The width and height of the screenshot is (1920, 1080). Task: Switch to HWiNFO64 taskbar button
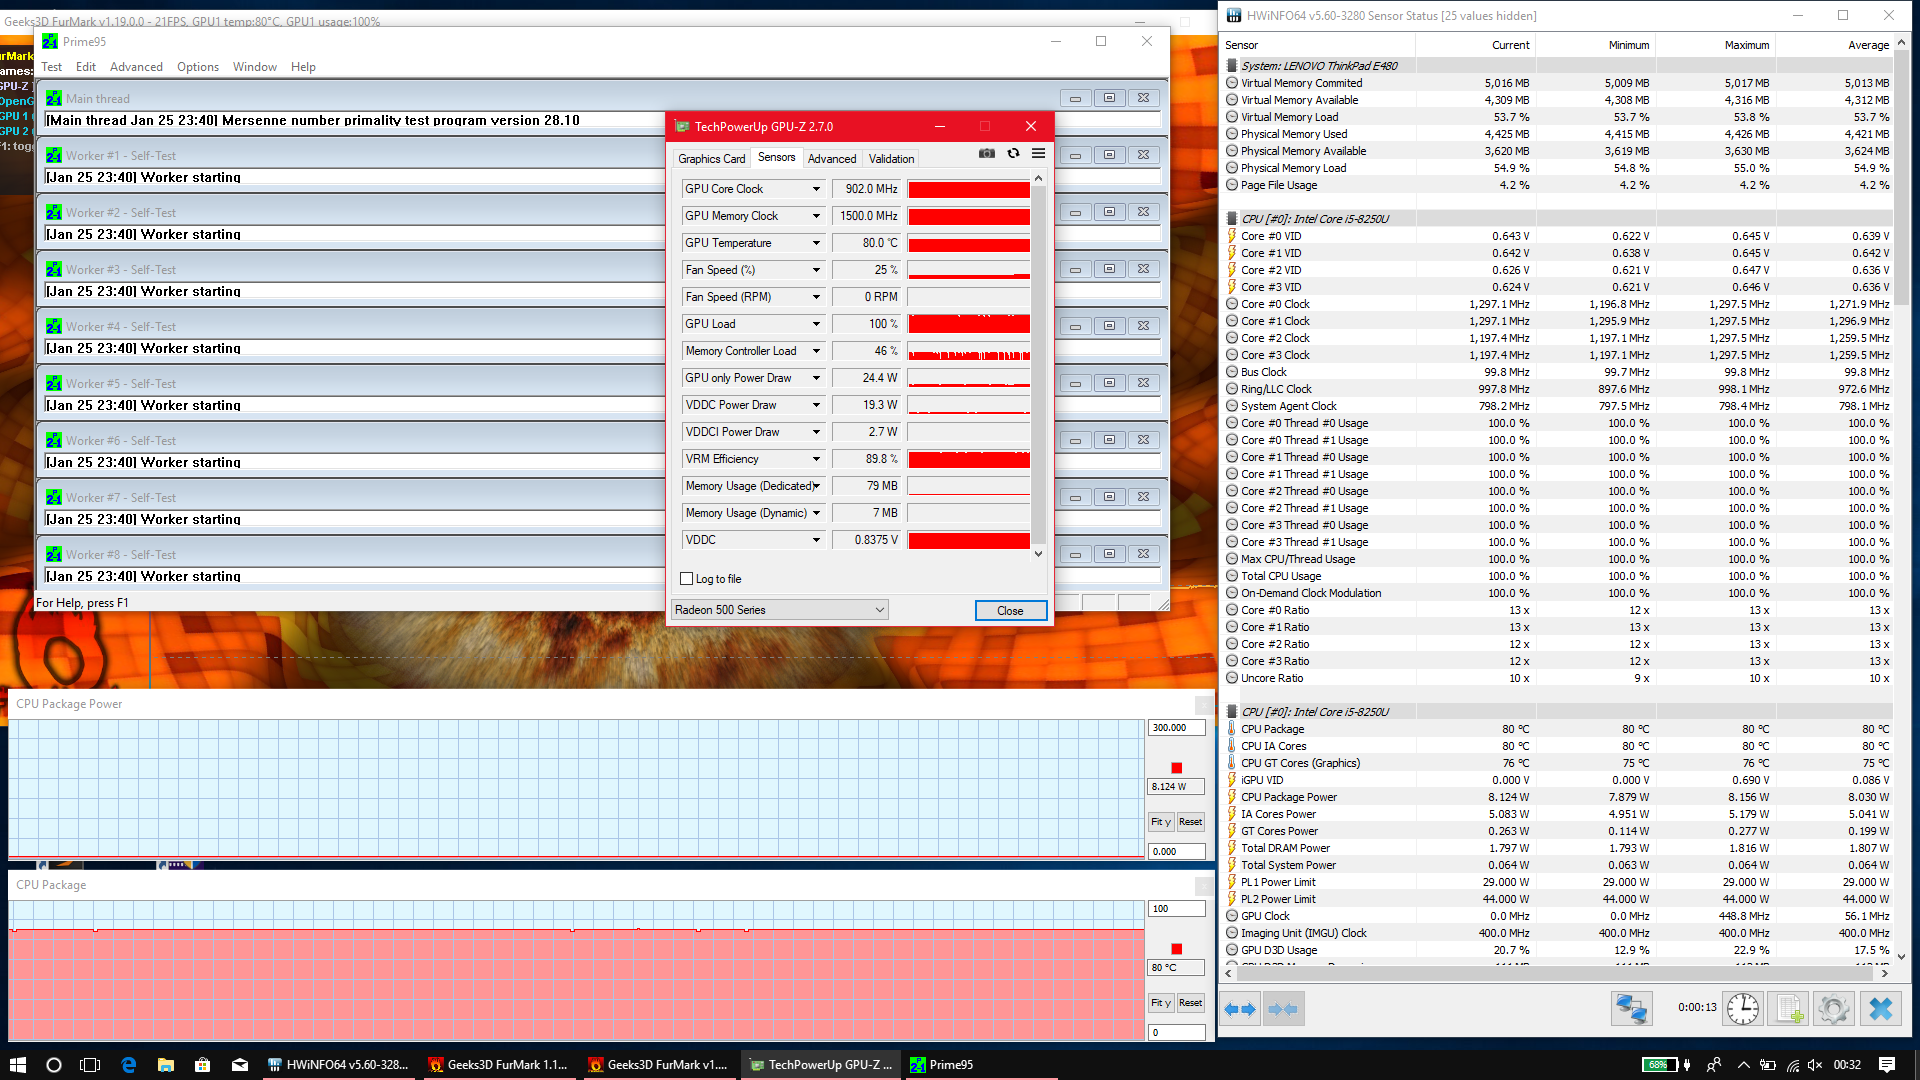(x=338, y=1065)
